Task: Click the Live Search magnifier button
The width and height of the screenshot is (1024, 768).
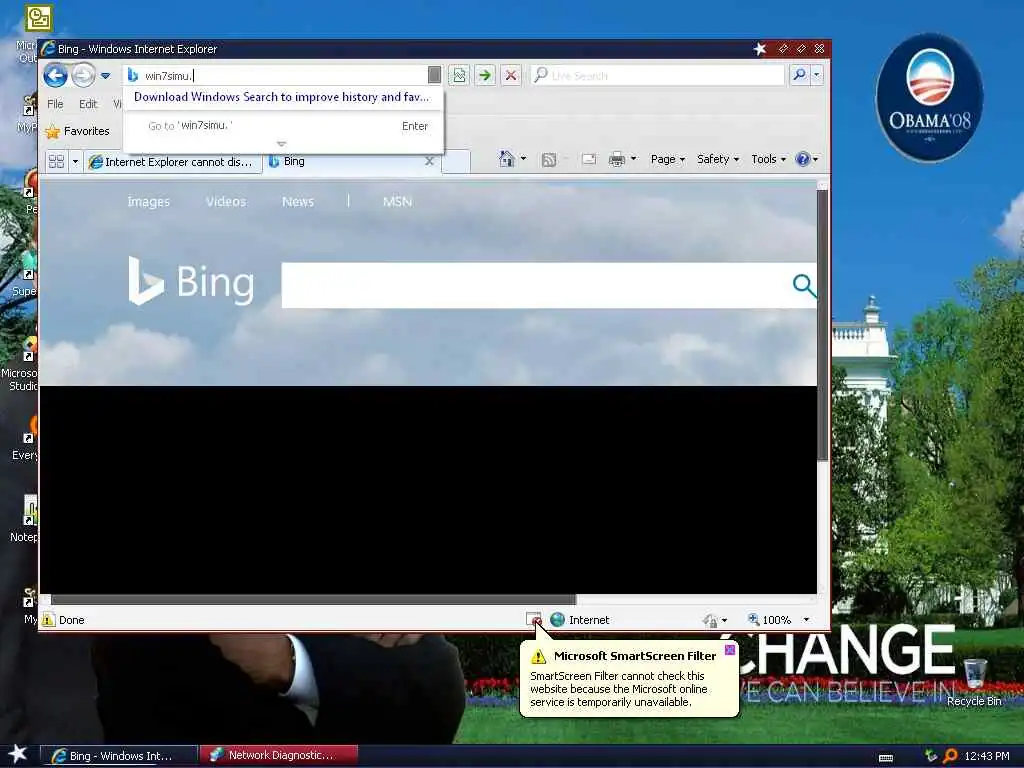Action: click(799, 75)
